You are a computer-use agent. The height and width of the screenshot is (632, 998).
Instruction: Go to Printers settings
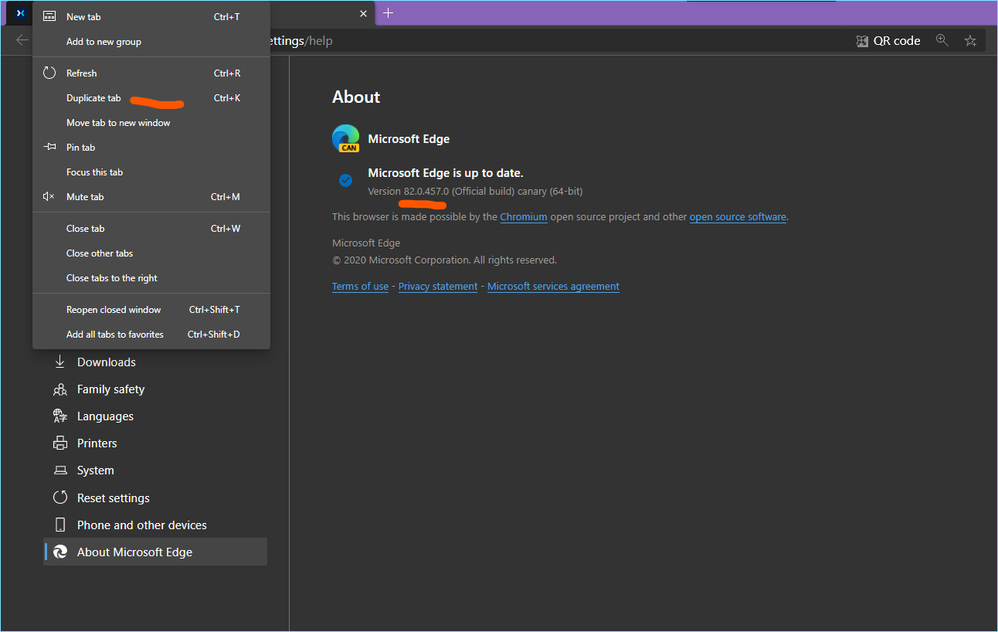155,443
